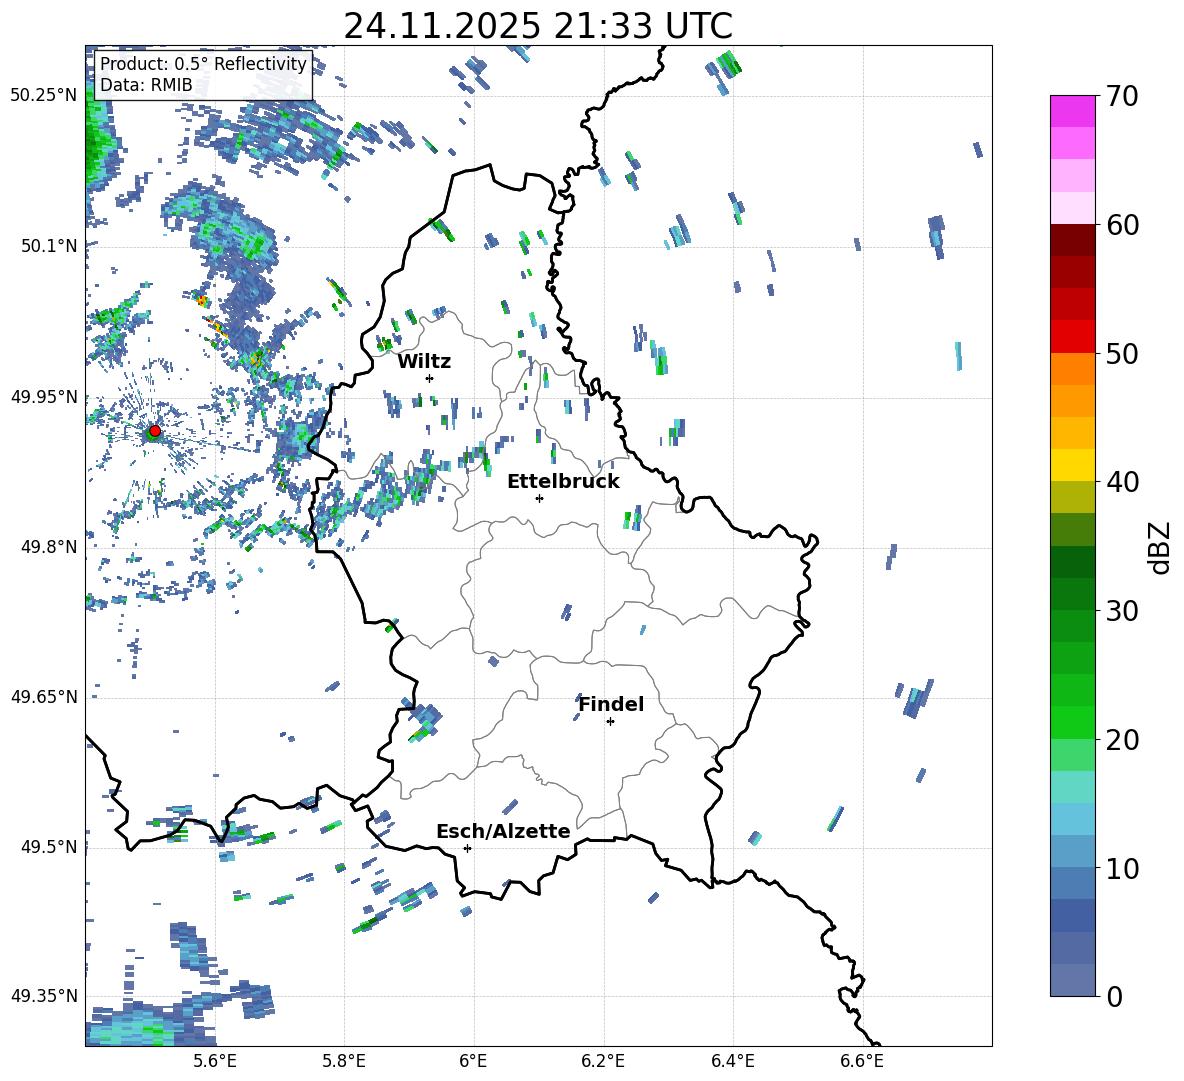This screenshot has height=1081, width=1184.
Task: Click the 6.2°E longitude label
Action: (603, 1061)
